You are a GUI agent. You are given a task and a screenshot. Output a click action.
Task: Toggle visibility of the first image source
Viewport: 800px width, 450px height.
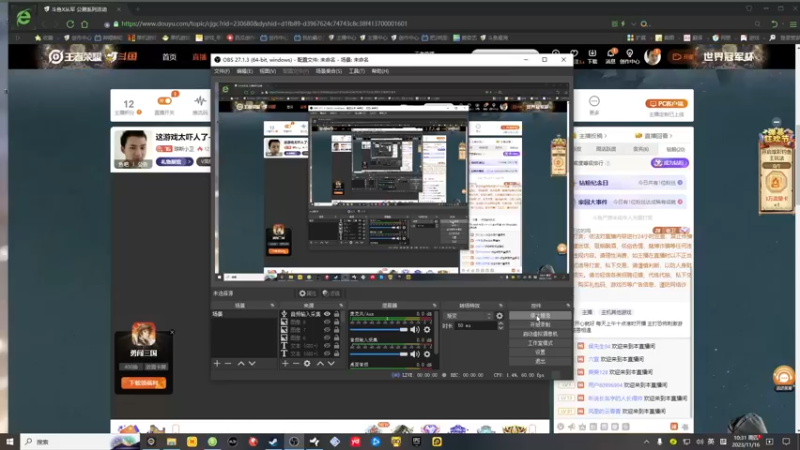point(327,322)
